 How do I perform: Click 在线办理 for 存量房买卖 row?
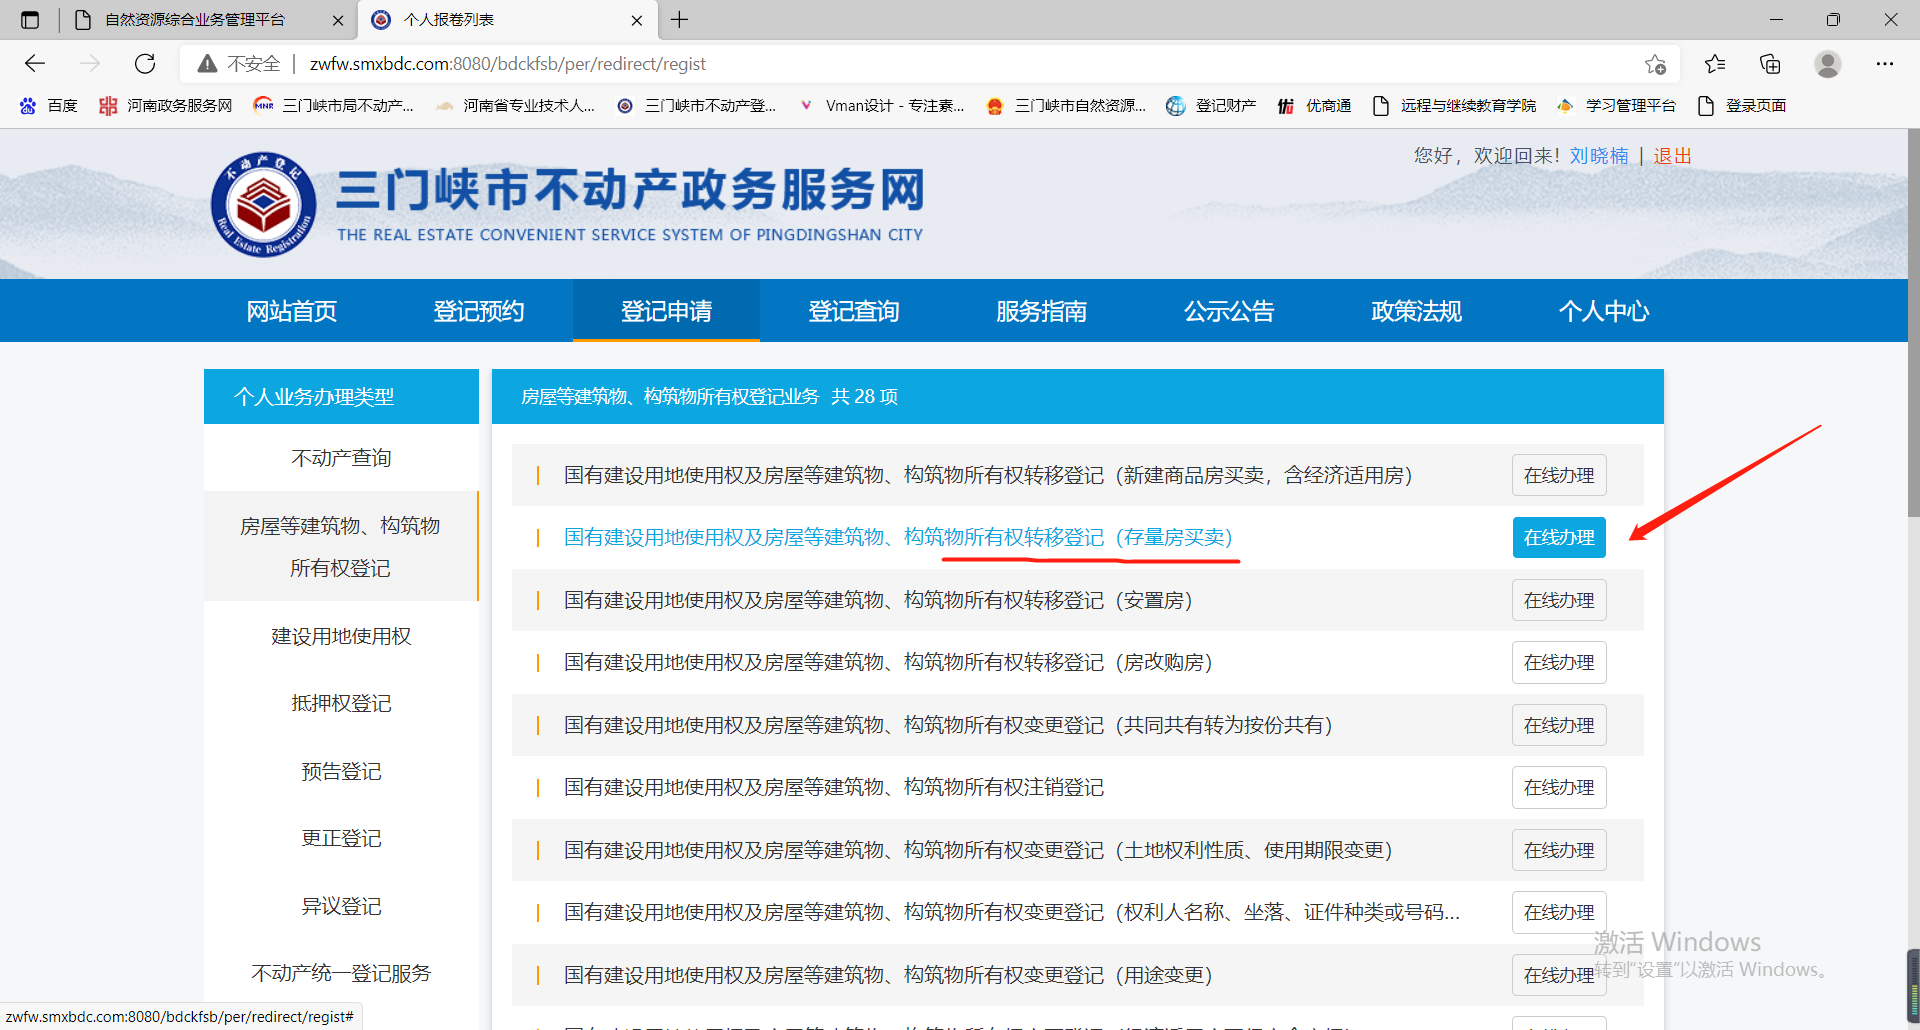pyautogui.click(x=1559, y=537)
